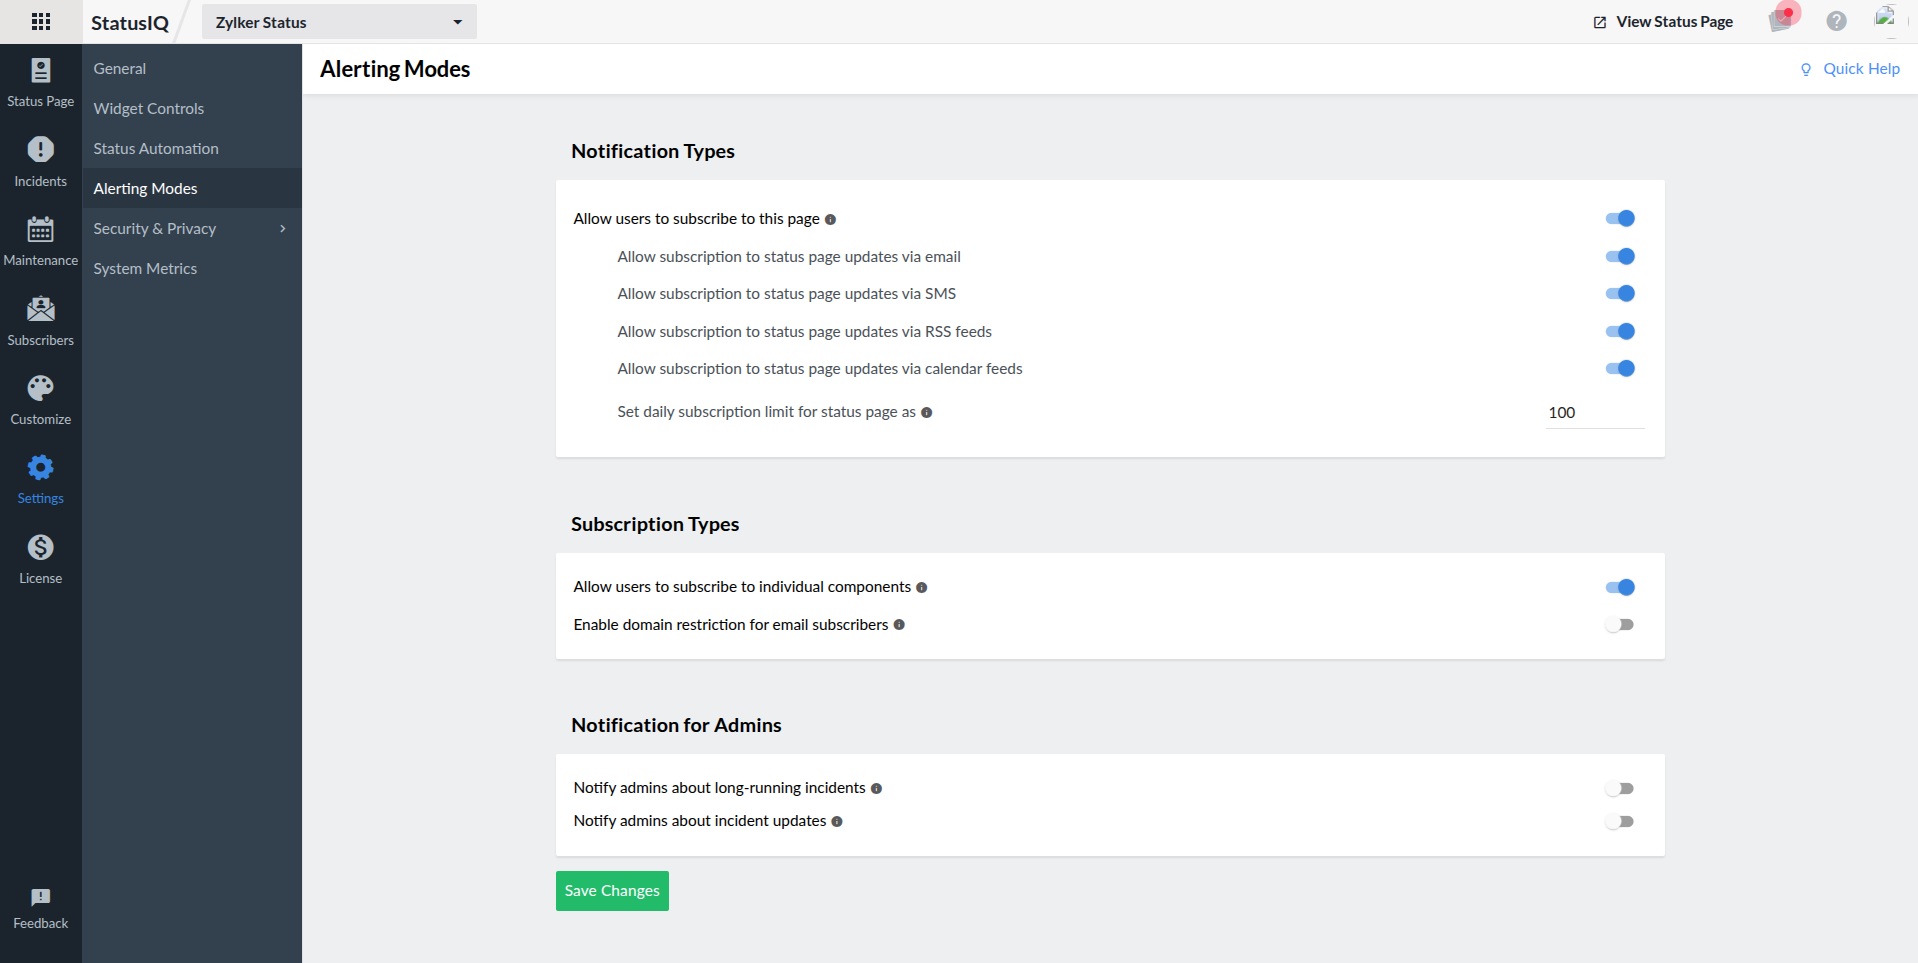Open the Customize palette icon
The width and height of the screenshot is (1918, 963).
40,388
